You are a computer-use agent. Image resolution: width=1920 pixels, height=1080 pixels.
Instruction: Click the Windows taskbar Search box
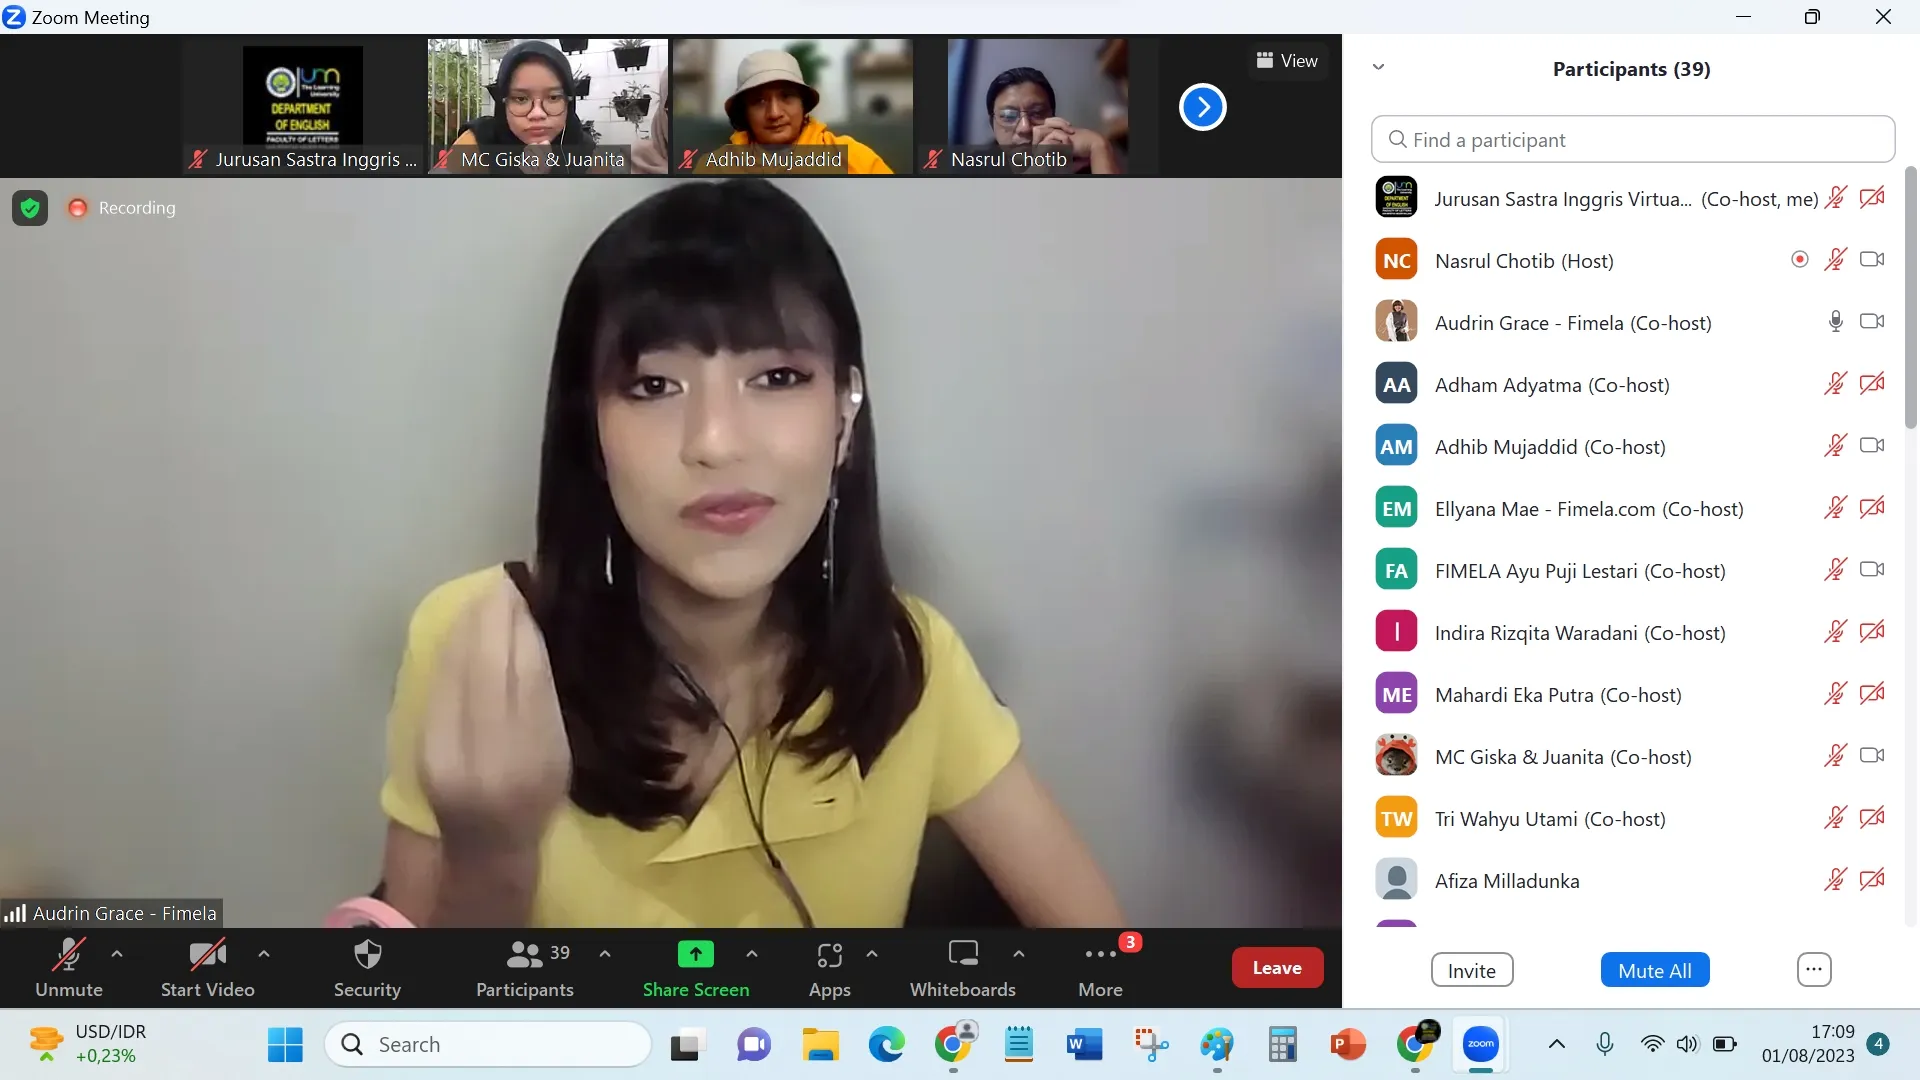pos(488,1045)
